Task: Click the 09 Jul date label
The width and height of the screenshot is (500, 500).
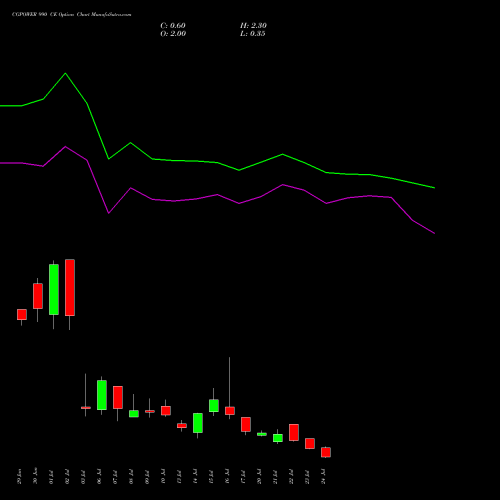Action: coord(147,476)
